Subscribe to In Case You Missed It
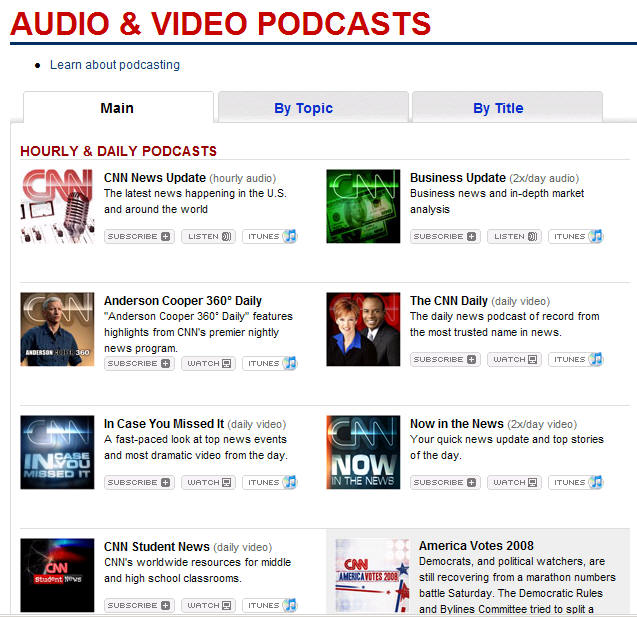637x617 pixels. pyautogui.click(x=139, y=482)
